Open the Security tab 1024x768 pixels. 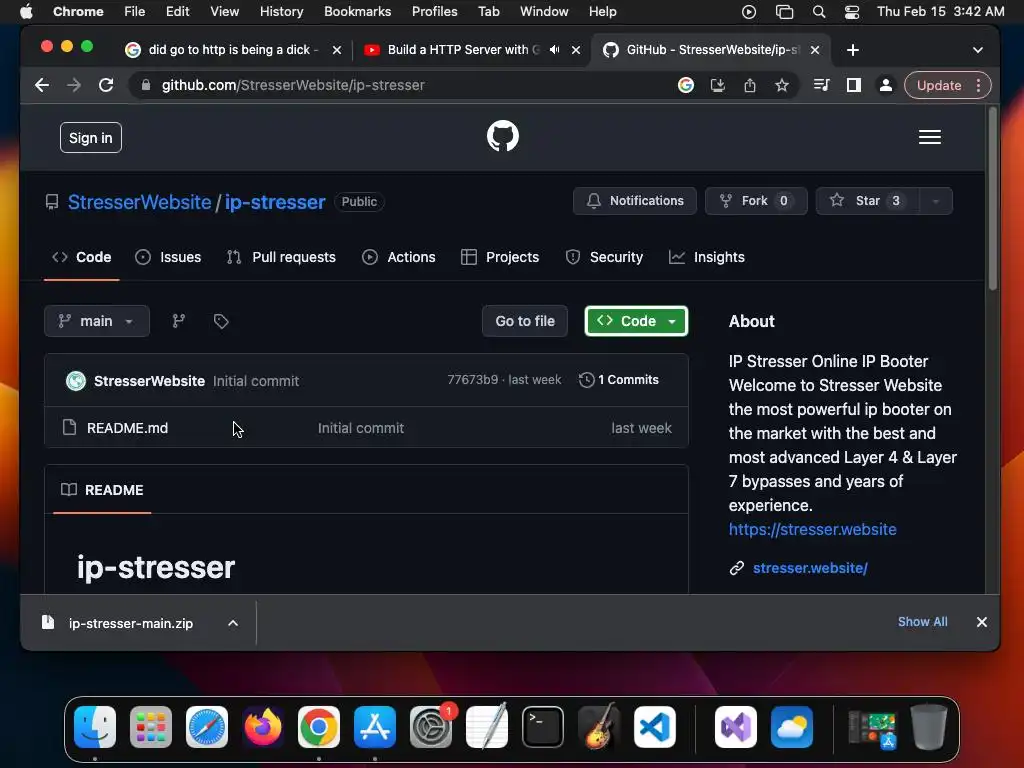(605, 257)
